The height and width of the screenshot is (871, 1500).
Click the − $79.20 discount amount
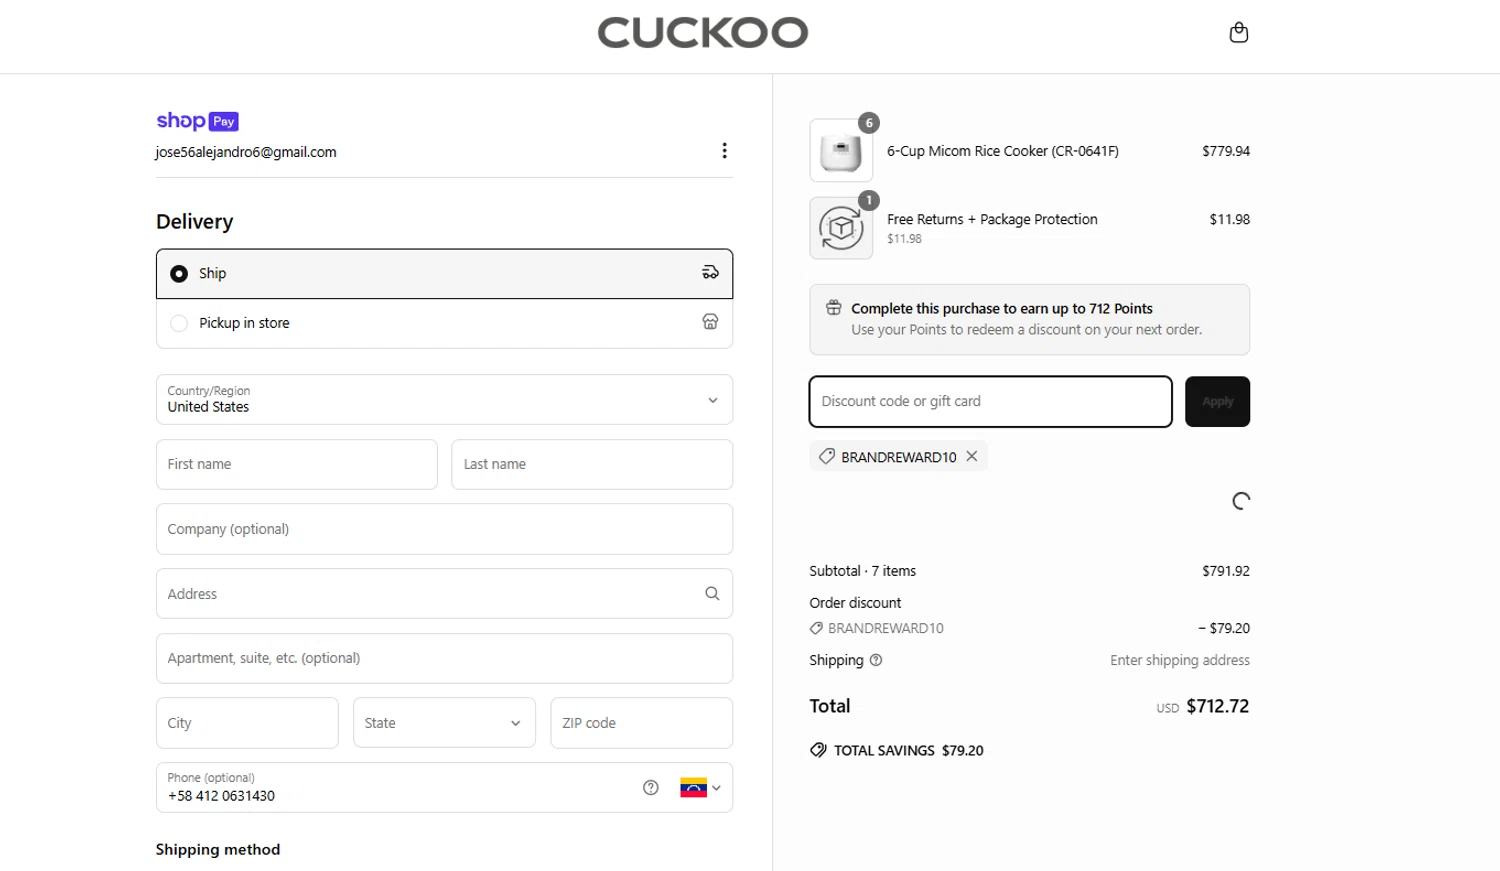[1224, 628]
